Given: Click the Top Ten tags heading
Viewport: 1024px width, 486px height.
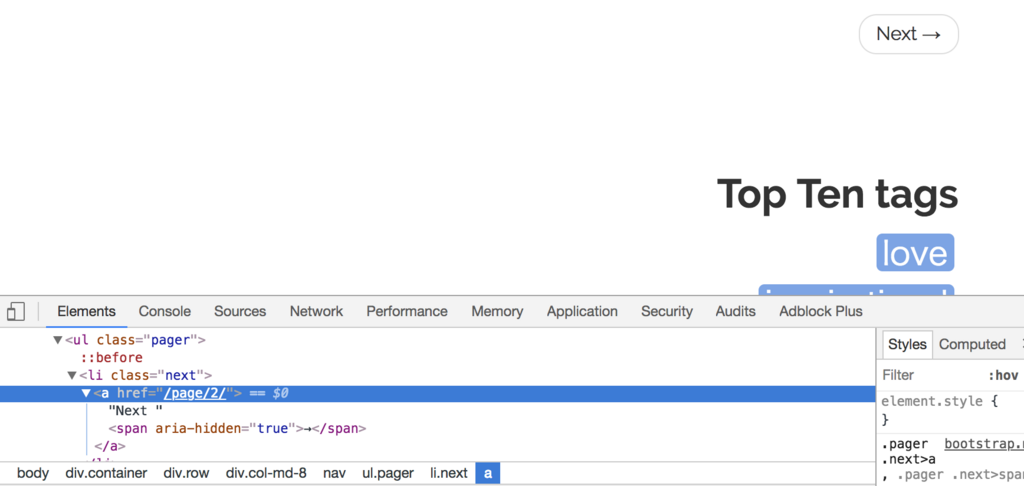Looking at the screenshot, I should point(837,194).
